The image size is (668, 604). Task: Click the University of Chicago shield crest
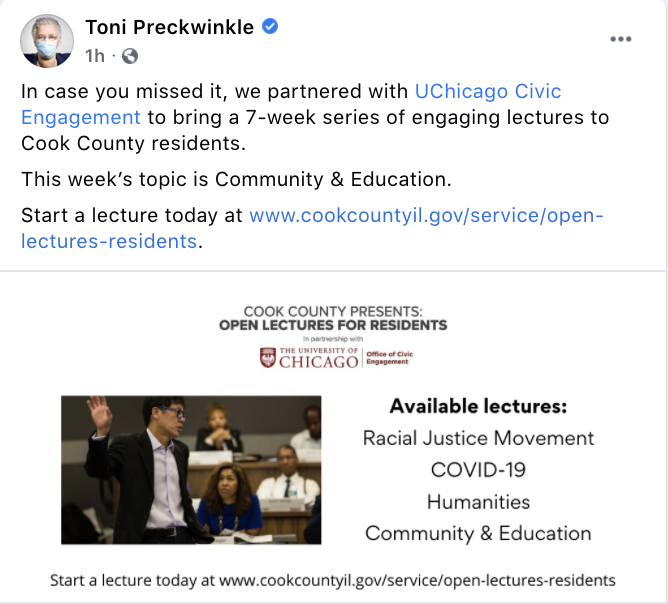coord(267,357)
